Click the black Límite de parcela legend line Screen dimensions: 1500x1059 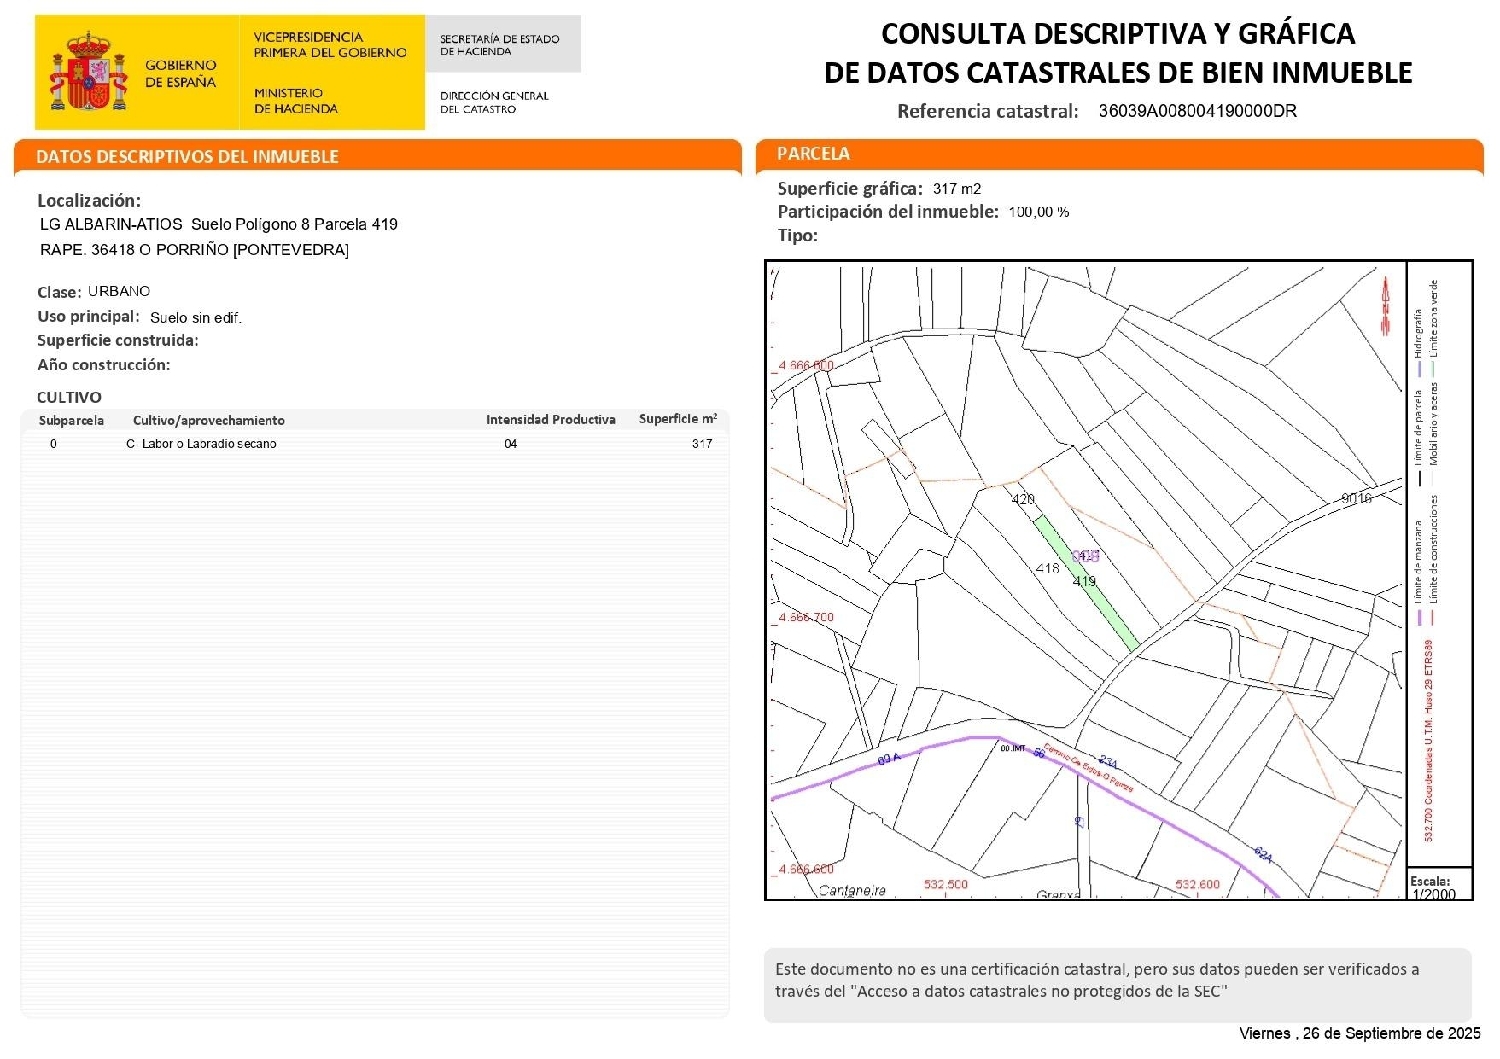coord(1419,478)
